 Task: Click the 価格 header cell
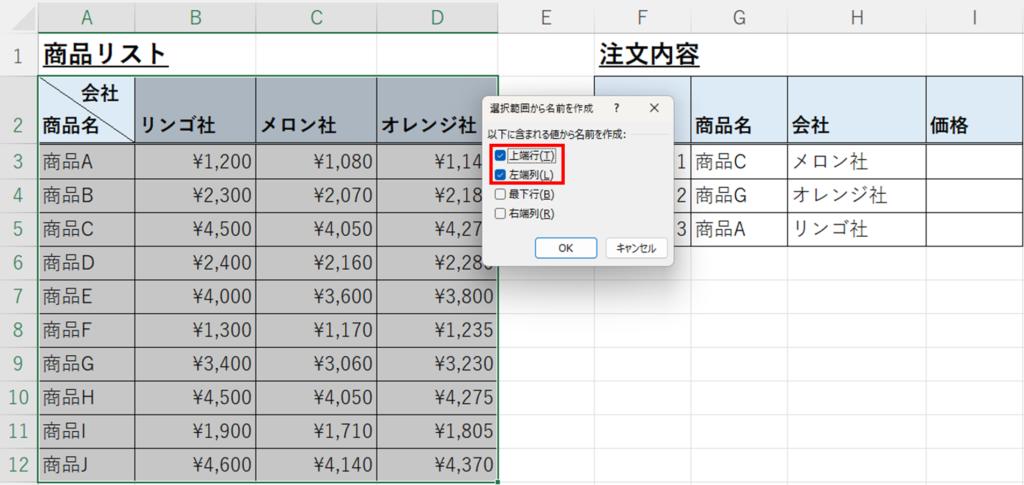(x=974, y=125)
